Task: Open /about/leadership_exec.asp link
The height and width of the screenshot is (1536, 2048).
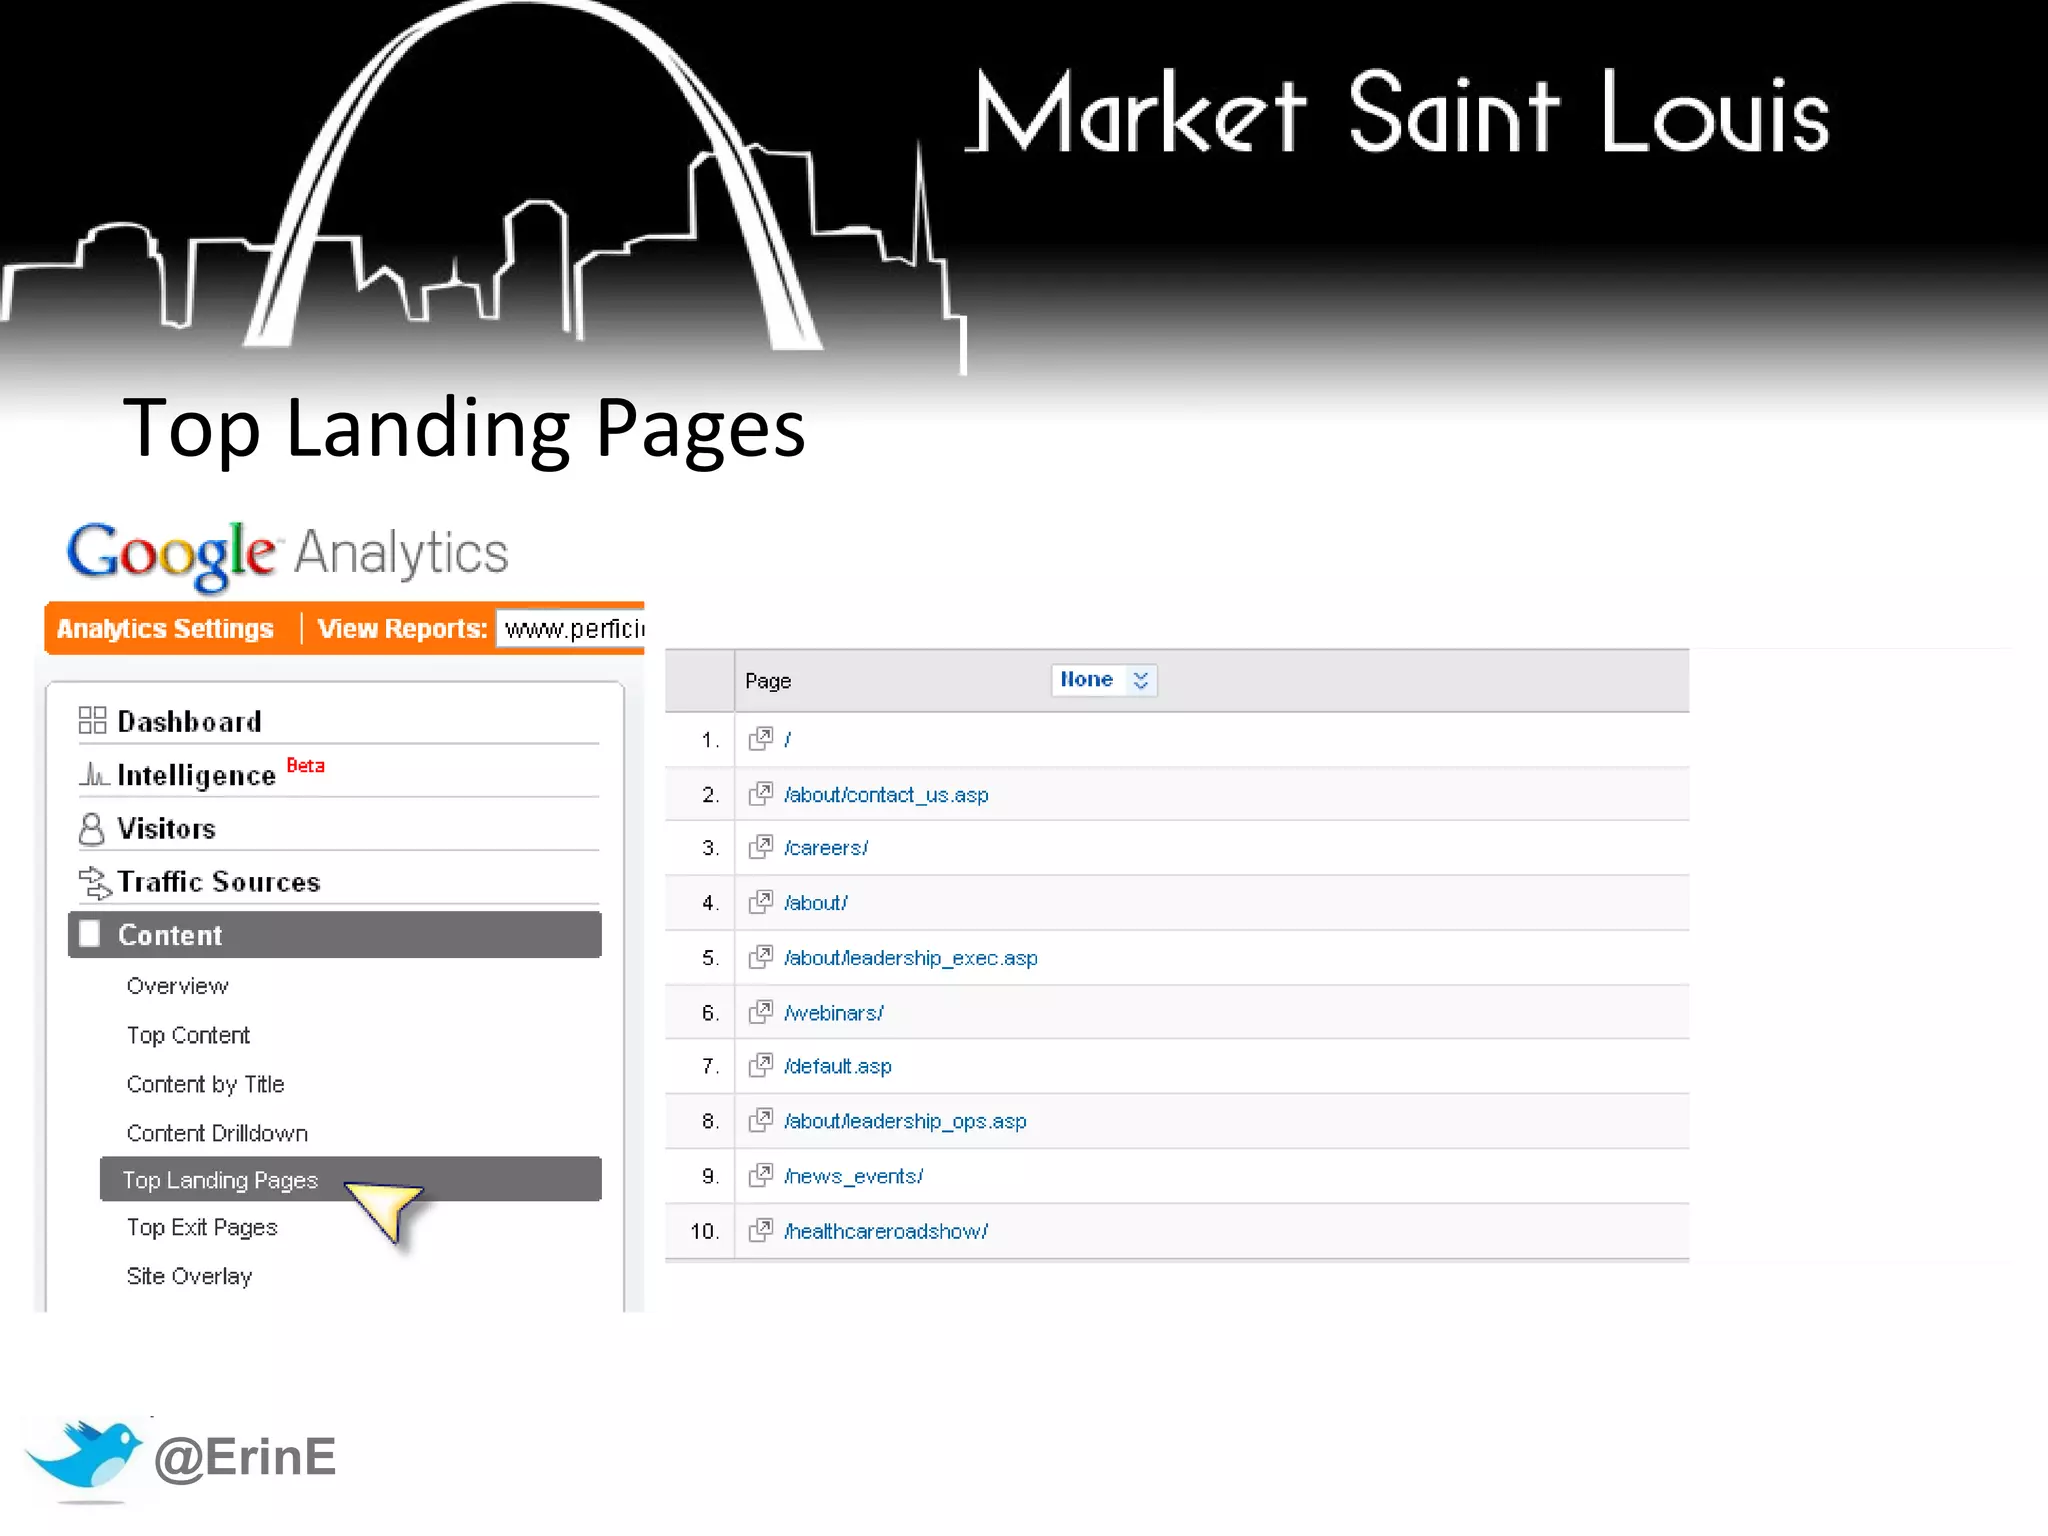Action: pos(911,958)
